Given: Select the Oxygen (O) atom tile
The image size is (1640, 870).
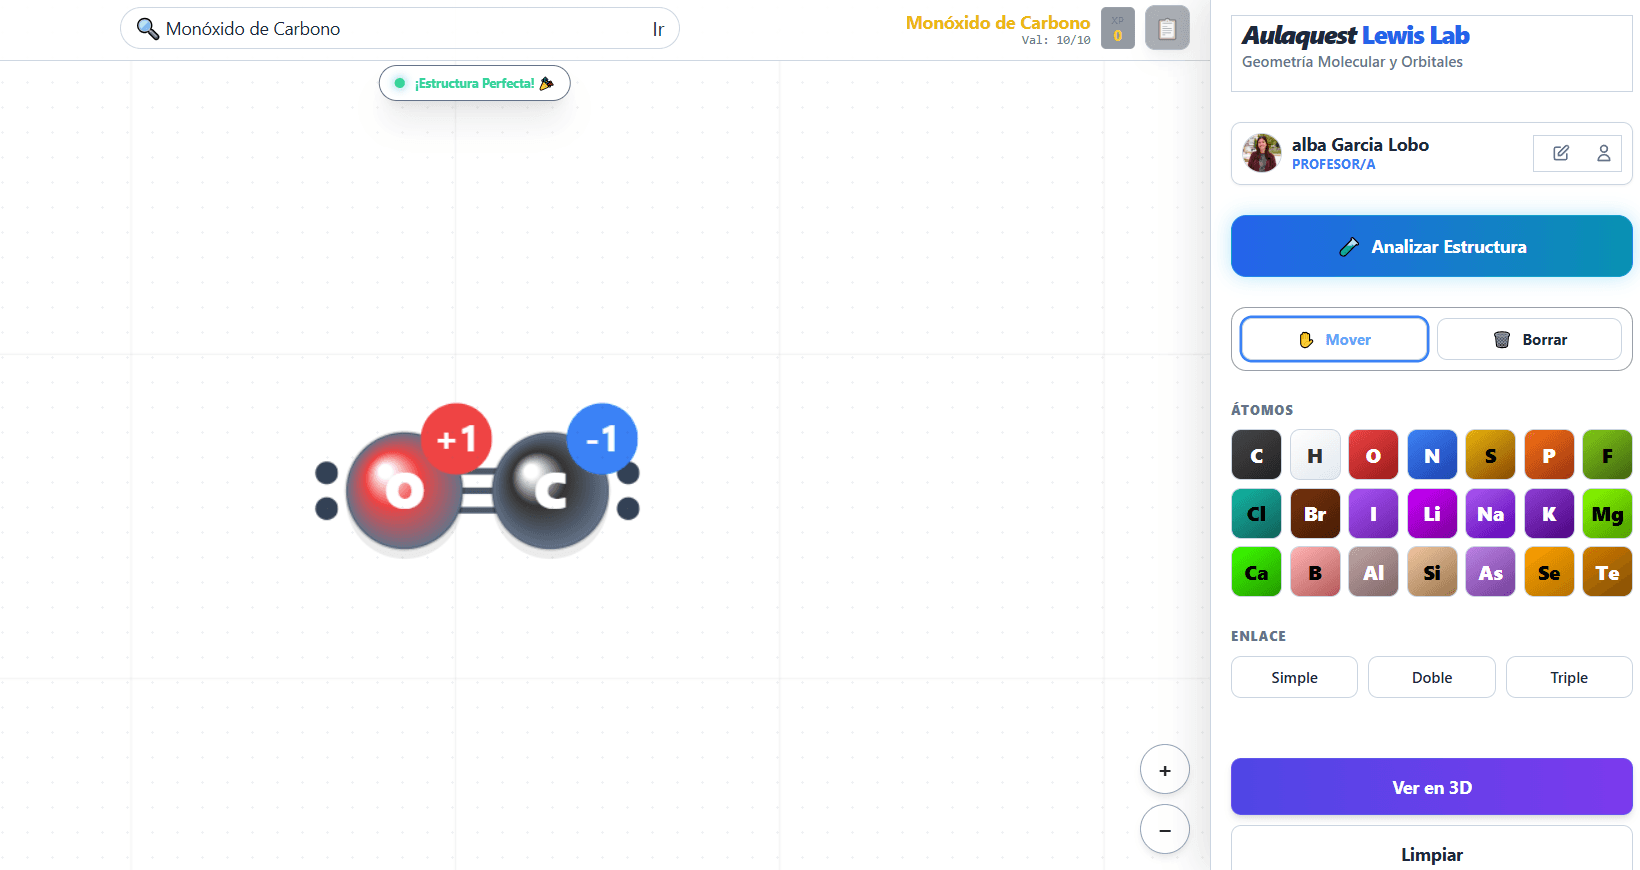Looking at the screenshot, I should (1374, 455).
